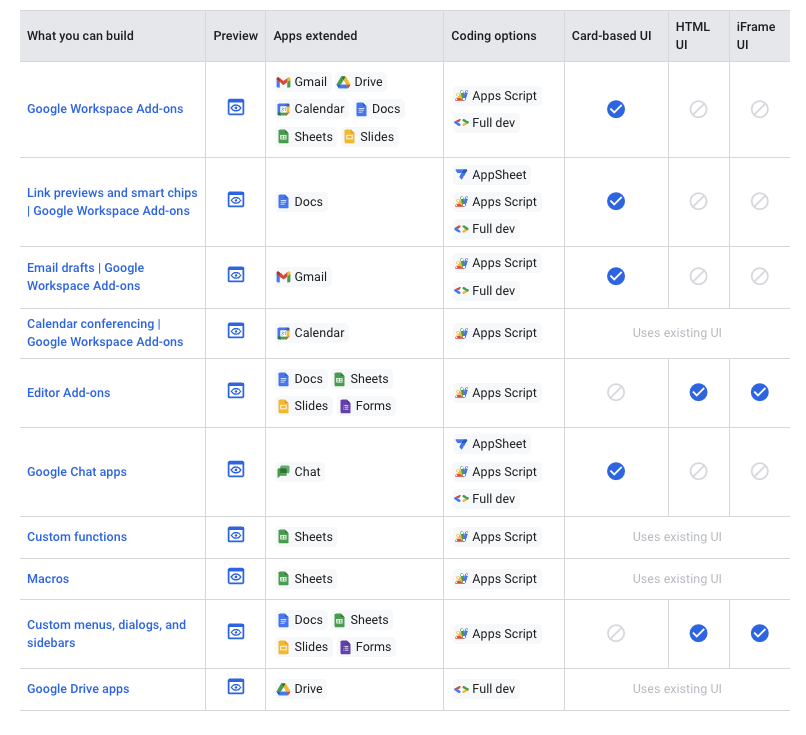Click Docs chip in Google Workspace Add-ons row
806x735 pixels.
[x=378, y=109]
